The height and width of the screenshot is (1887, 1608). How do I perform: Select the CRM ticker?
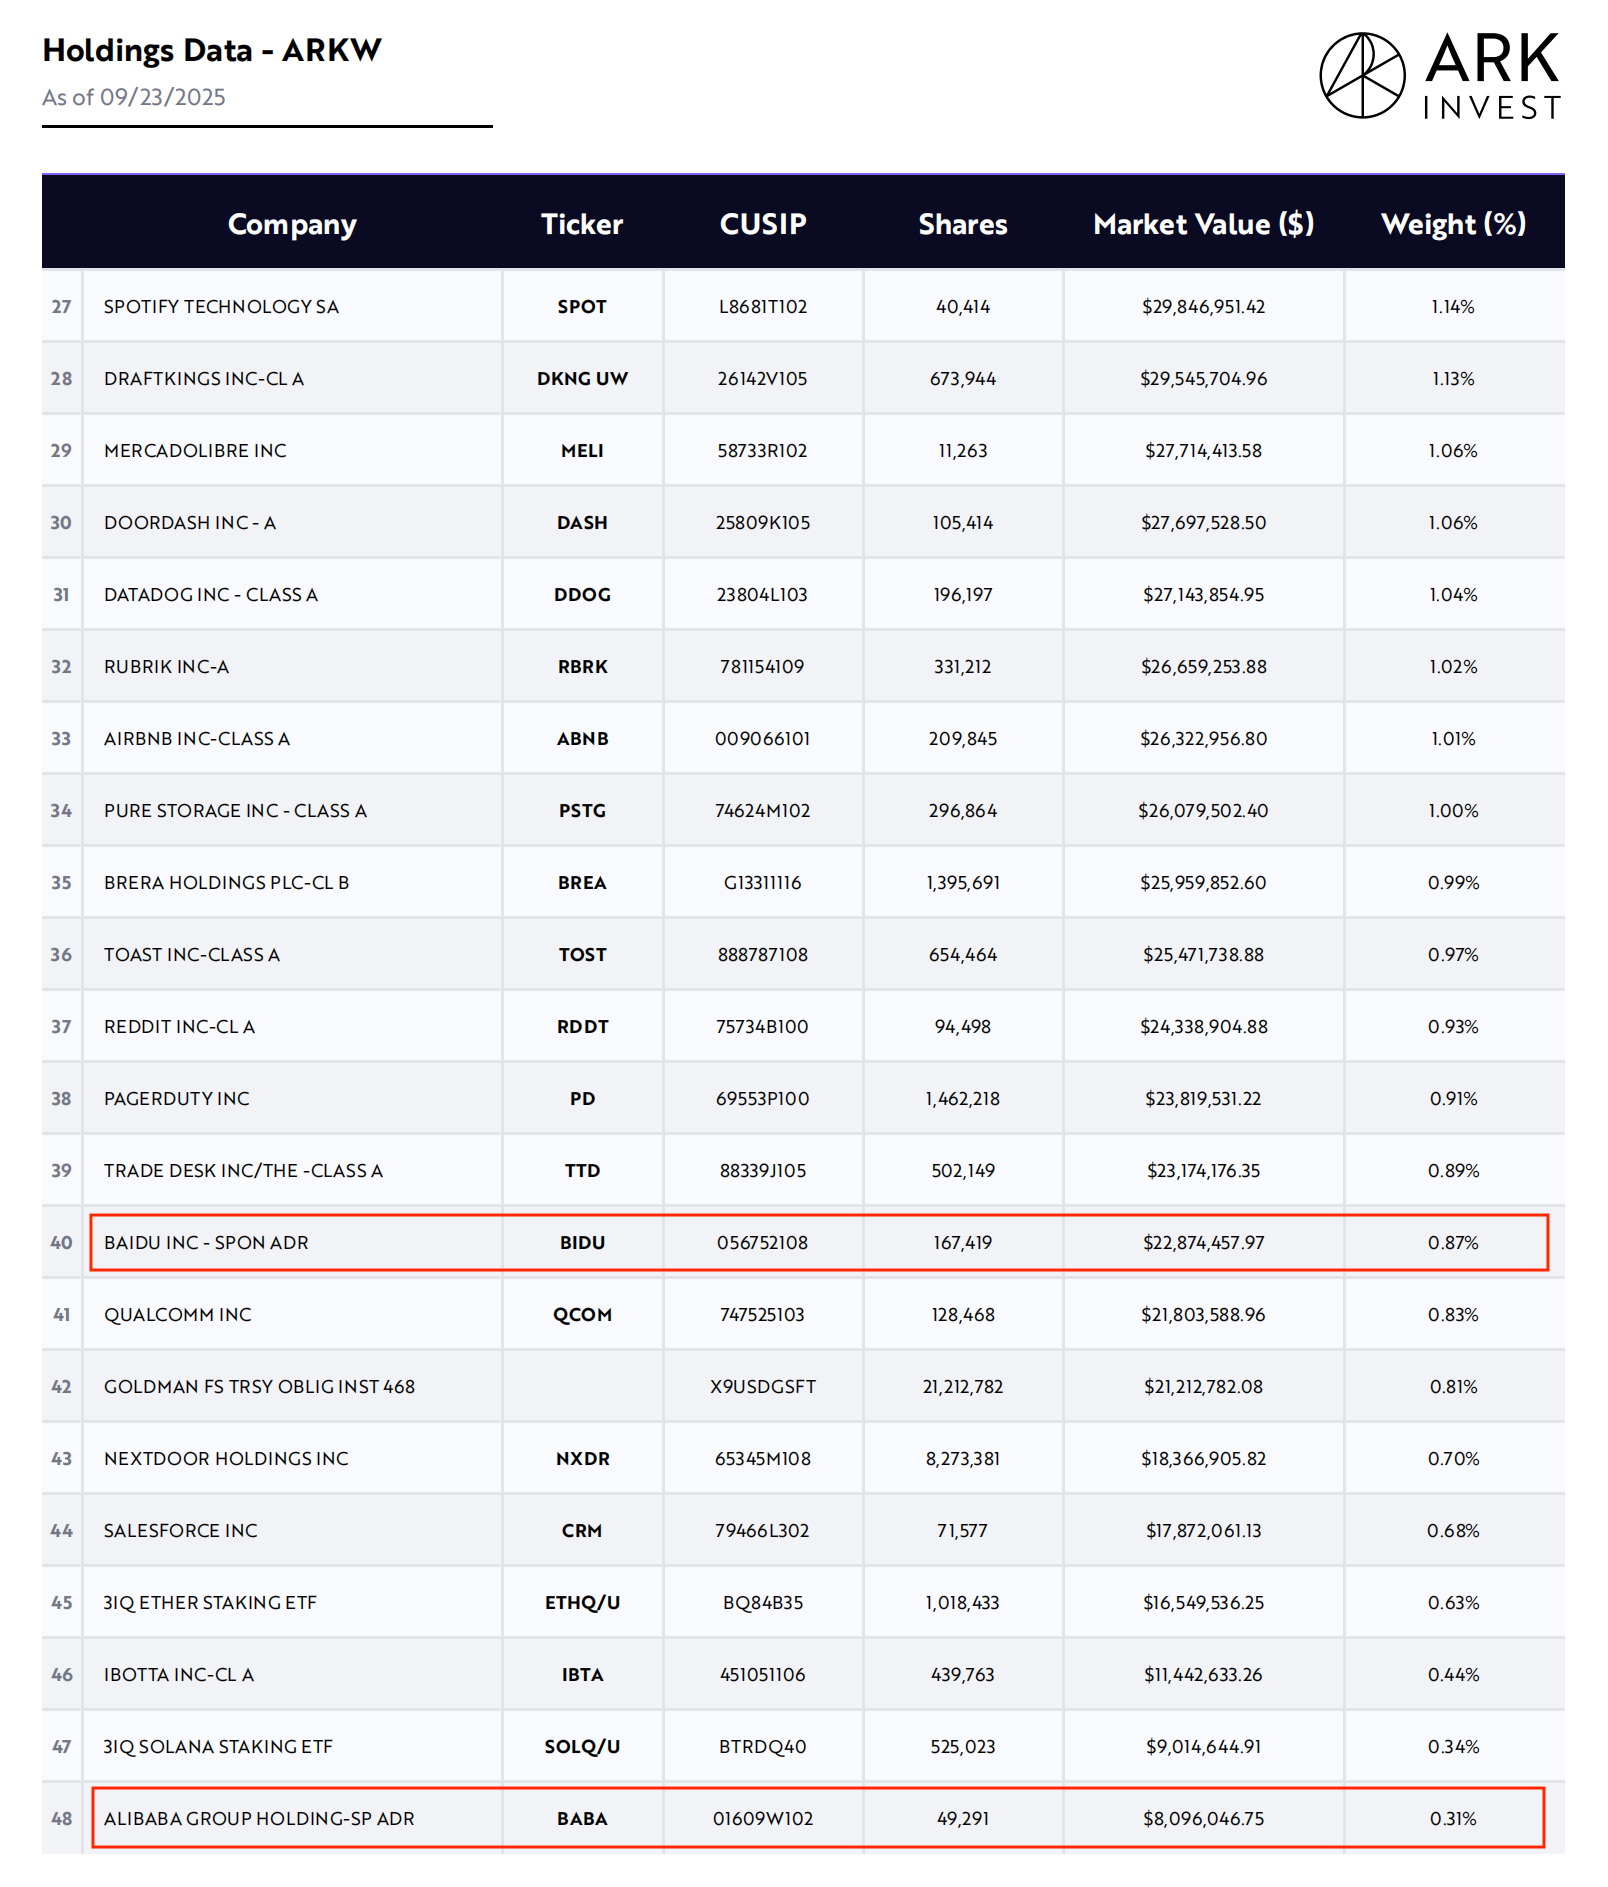[x=582, y=1531]
